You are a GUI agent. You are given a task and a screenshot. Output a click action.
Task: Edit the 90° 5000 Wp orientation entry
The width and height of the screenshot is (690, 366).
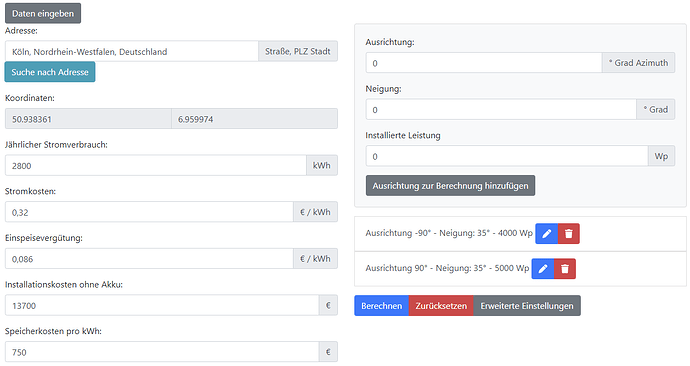[543, 268]
